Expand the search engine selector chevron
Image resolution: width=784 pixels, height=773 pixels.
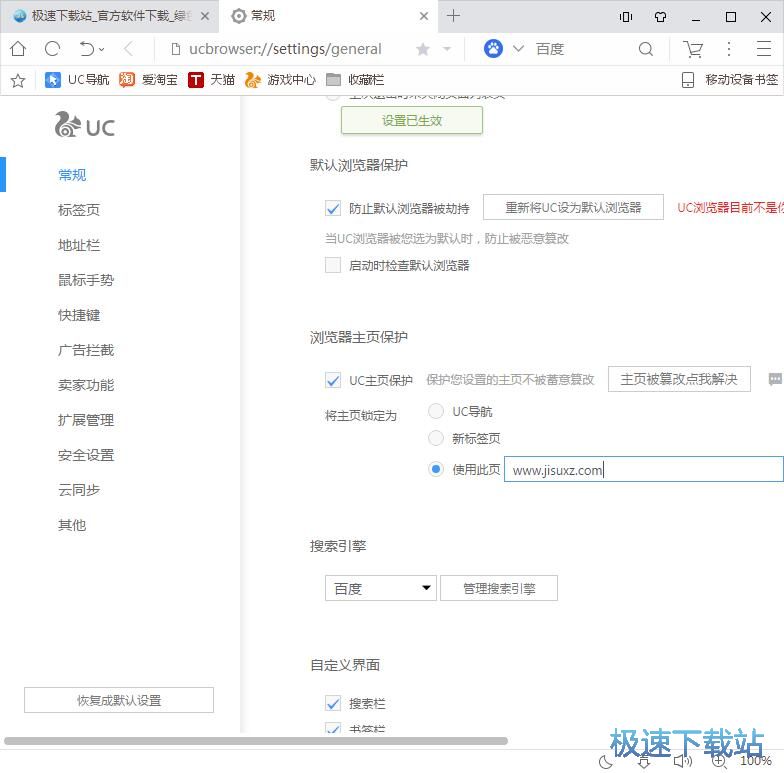518,48
